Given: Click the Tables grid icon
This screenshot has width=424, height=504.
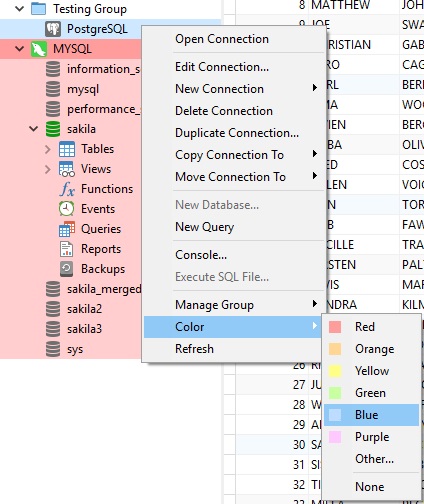Looking at the screenshot, I should [67, 149].
